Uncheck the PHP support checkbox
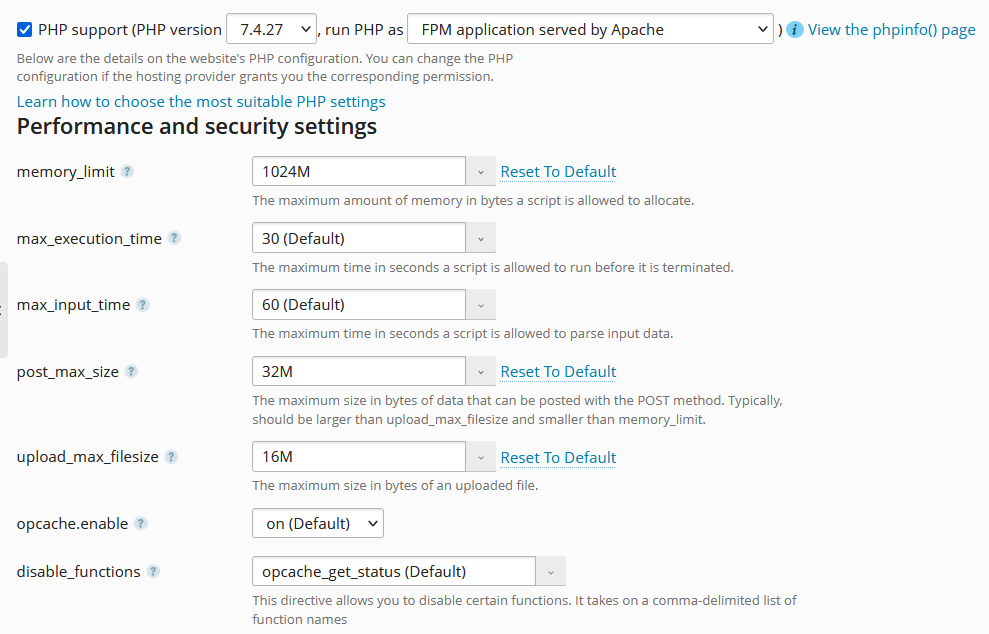This screenshot has width=989, height=634. click(25, 30)
